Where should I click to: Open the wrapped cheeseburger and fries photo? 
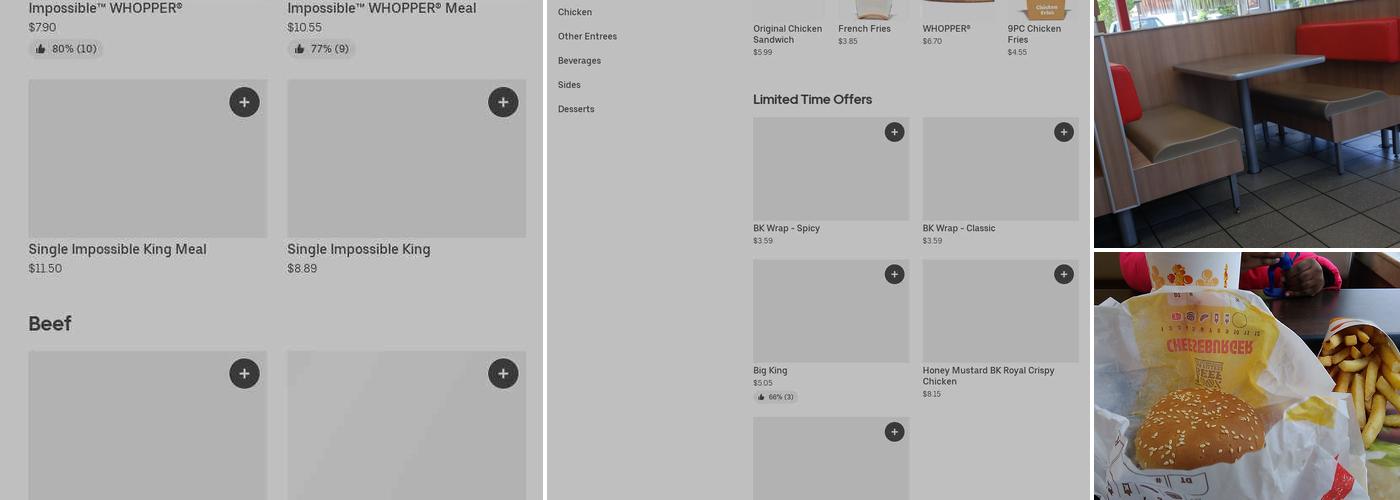point(1246,376)
